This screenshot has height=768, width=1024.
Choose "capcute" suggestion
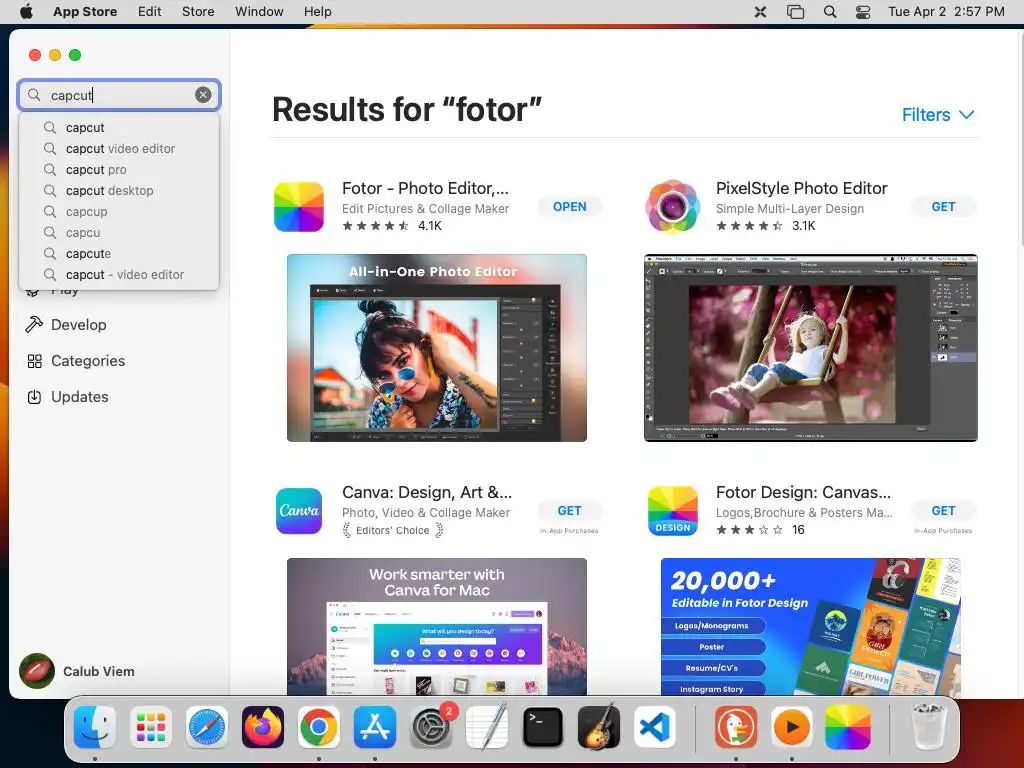pyautogui.click(x=120, y=253)
